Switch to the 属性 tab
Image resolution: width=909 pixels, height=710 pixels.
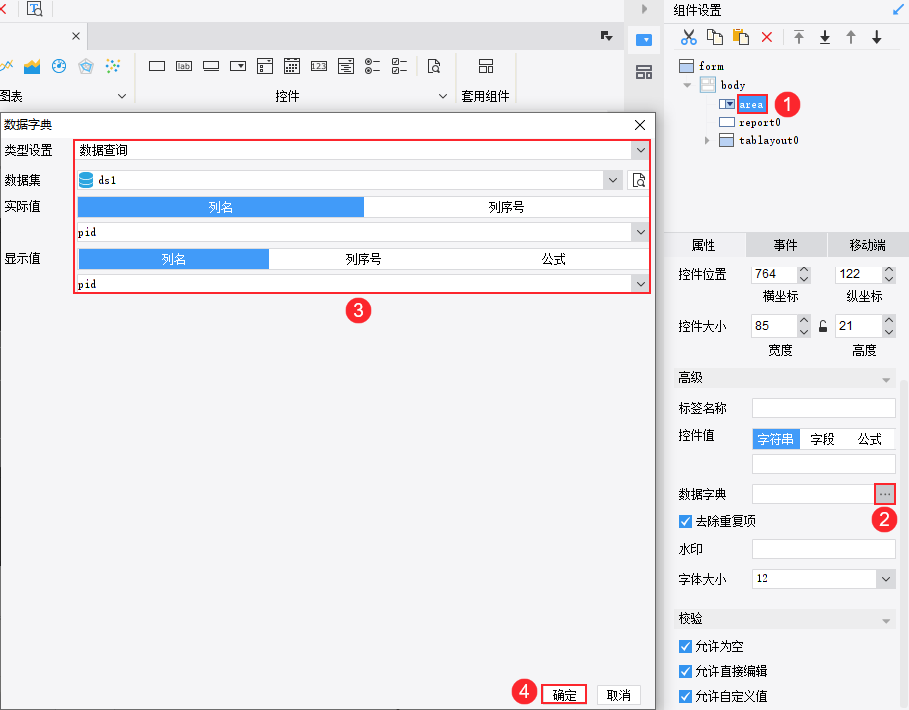pyautogui.click(x=704, y=245)
